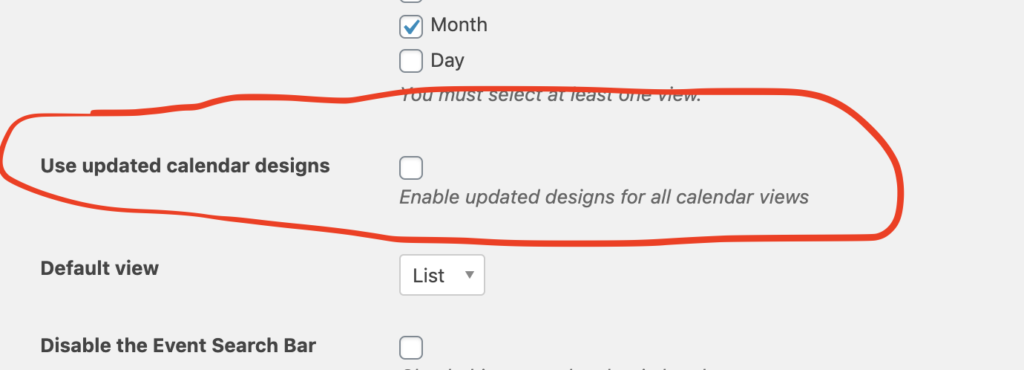This screenshot has width=1024, height=370.
Task: Select the Use updated calendar designs heading
Action: pos(185,166)
